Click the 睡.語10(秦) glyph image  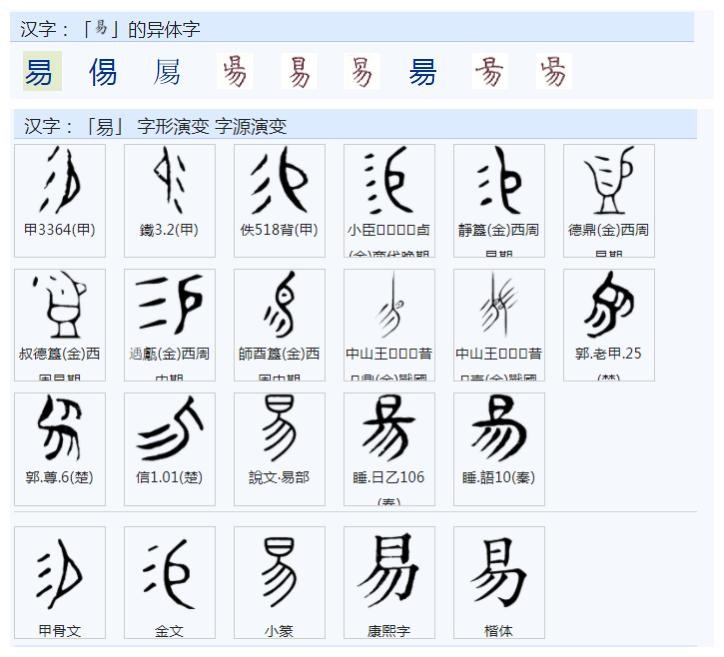(499, 430)
